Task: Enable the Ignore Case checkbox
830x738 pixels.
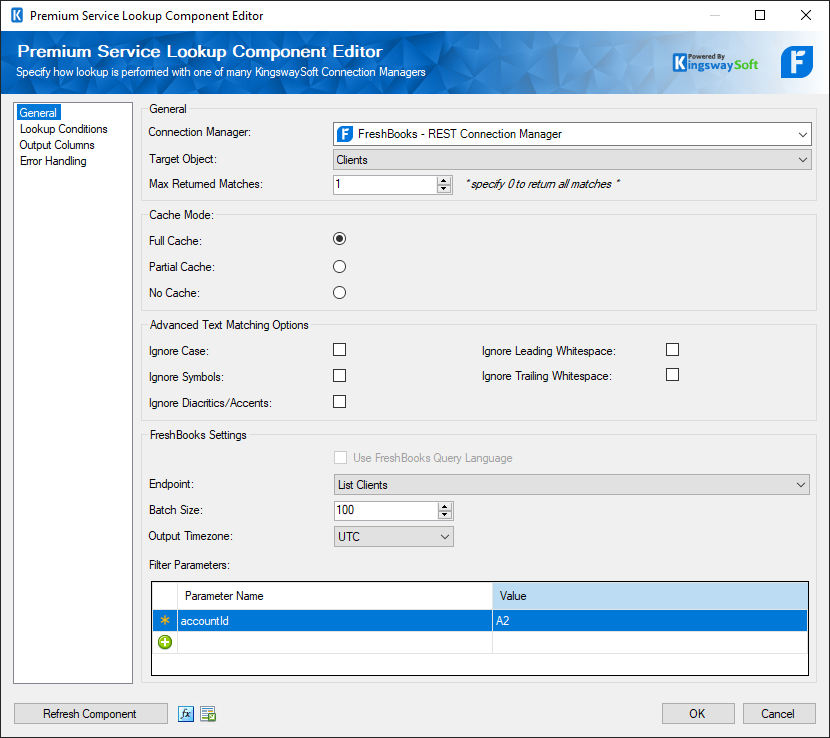Action: (x=339, y=349)
